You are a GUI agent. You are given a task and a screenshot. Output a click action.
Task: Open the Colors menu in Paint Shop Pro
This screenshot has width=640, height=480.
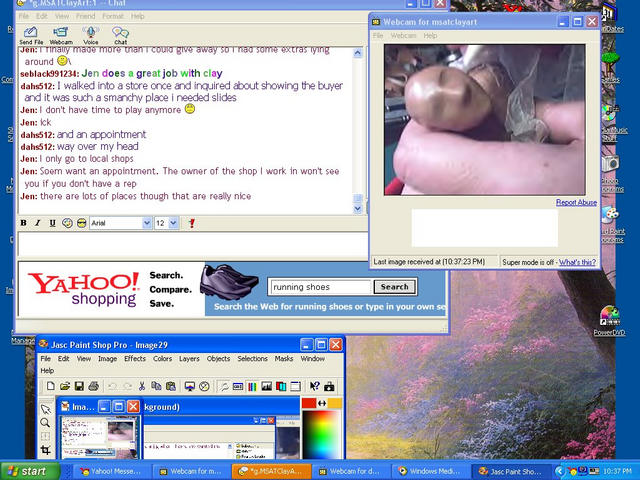tap(162, 358)
